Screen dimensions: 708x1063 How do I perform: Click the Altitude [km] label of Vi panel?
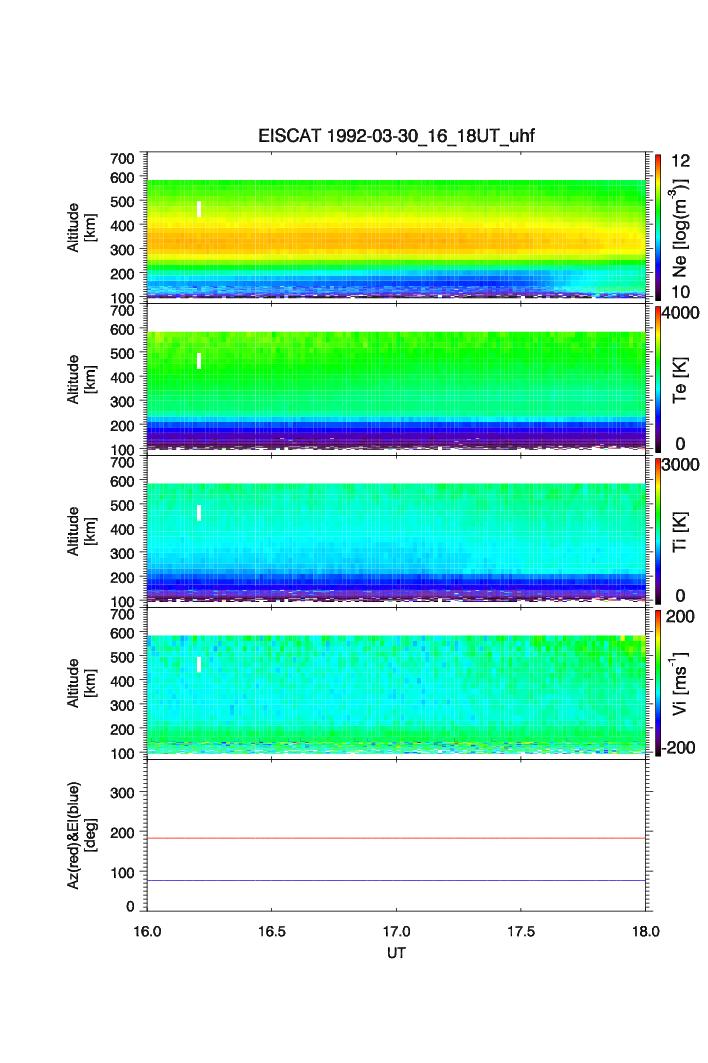pos(81,683)
